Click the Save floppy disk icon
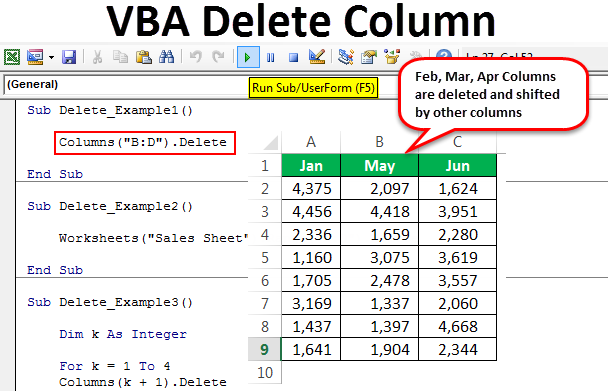Image resolution: width=608 pixels, height=391 pixels. tap(69, 57)
